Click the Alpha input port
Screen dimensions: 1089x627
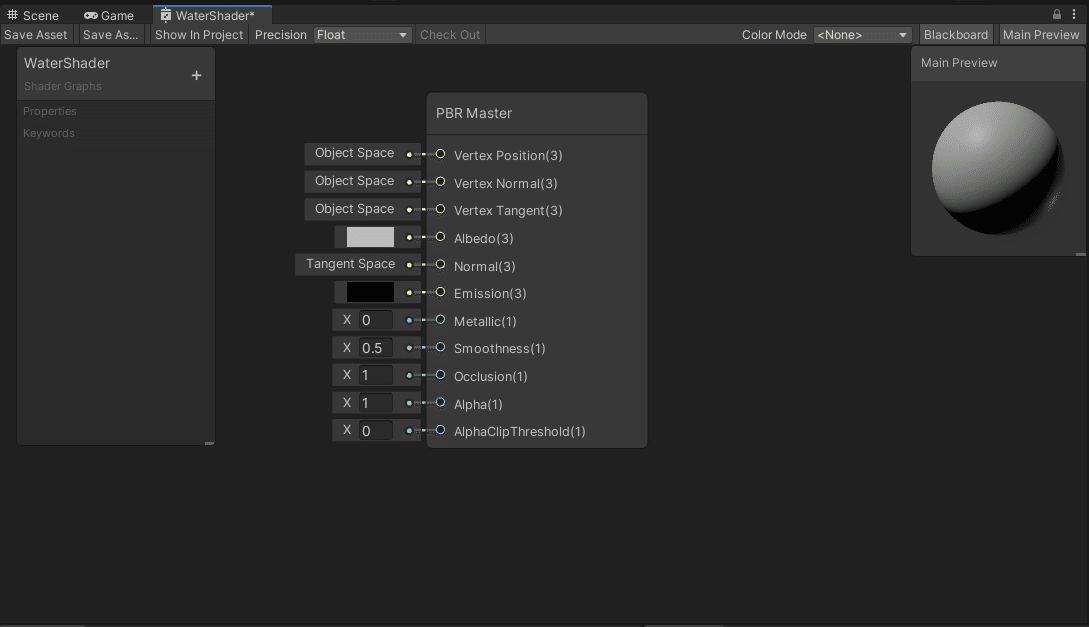point(440,403)
